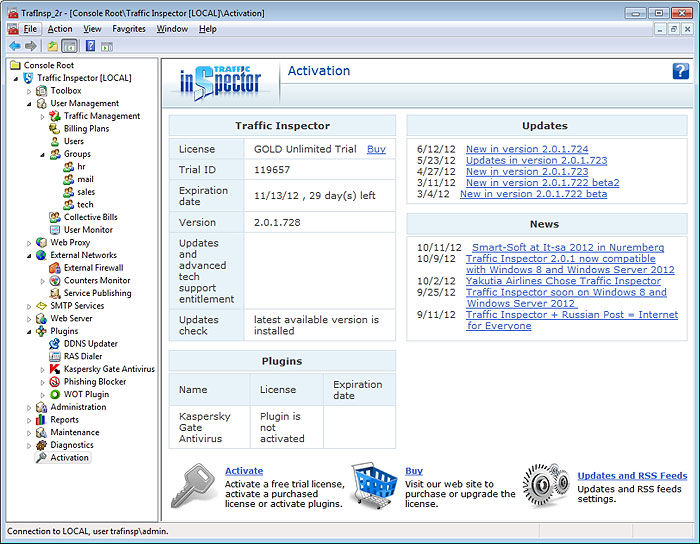Click the shopping cart icon beside Buy
700x544 pixels.
(374, 486)
